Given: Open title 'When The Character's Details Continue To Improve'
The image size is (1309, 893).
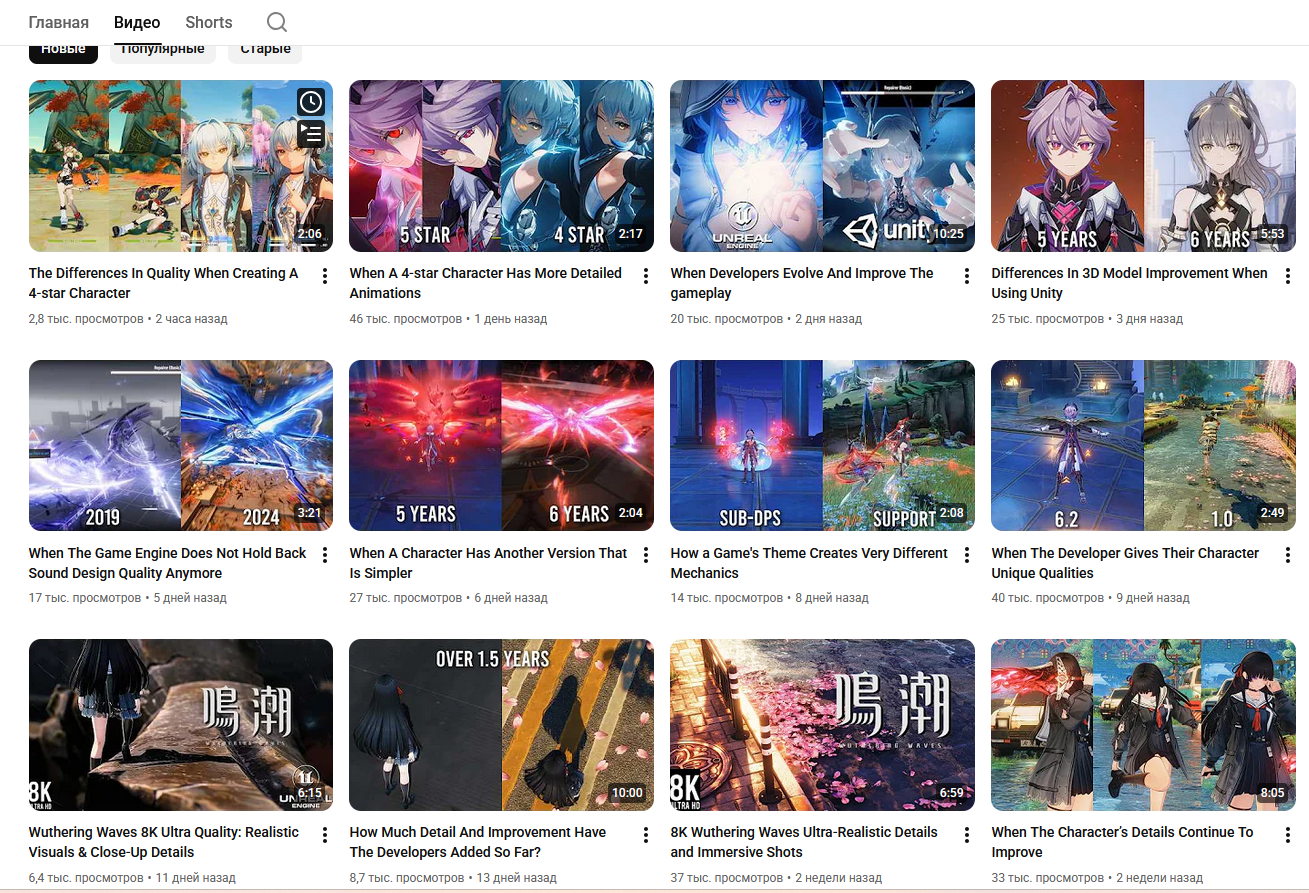Looking at the screenshot, I should point(1122,842).
